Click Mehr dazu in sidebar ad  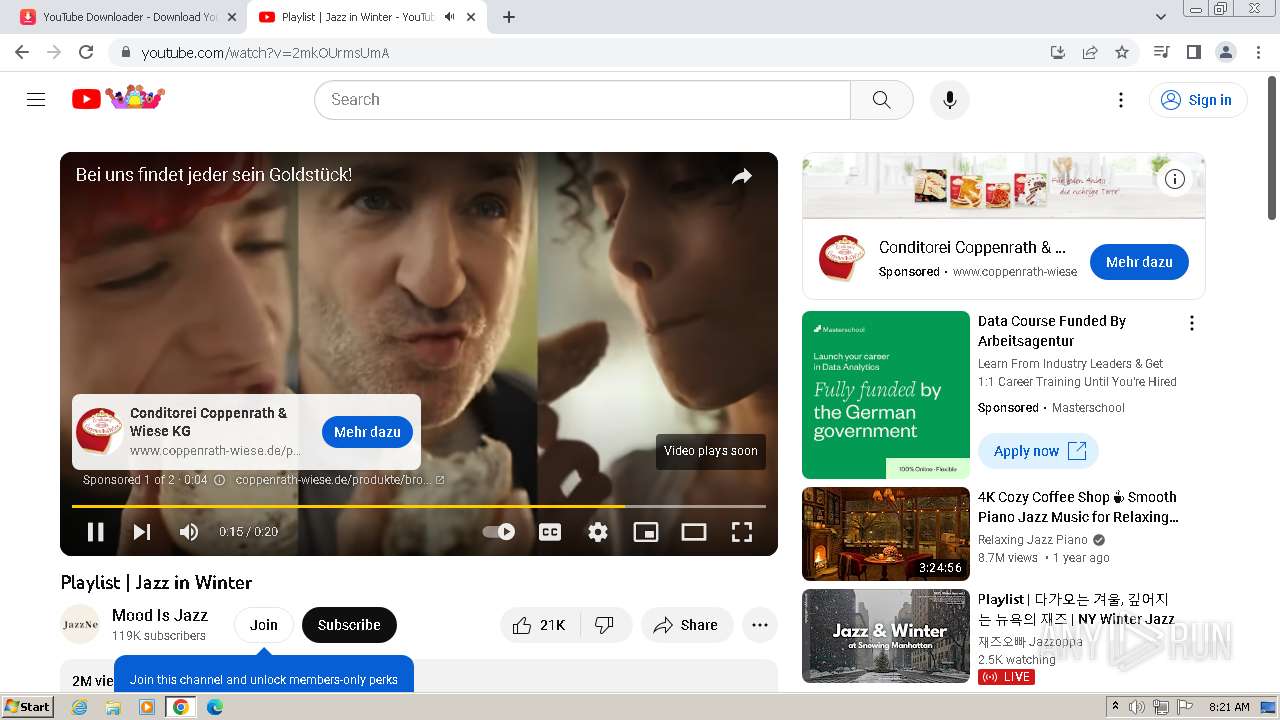coord(1139,262)
